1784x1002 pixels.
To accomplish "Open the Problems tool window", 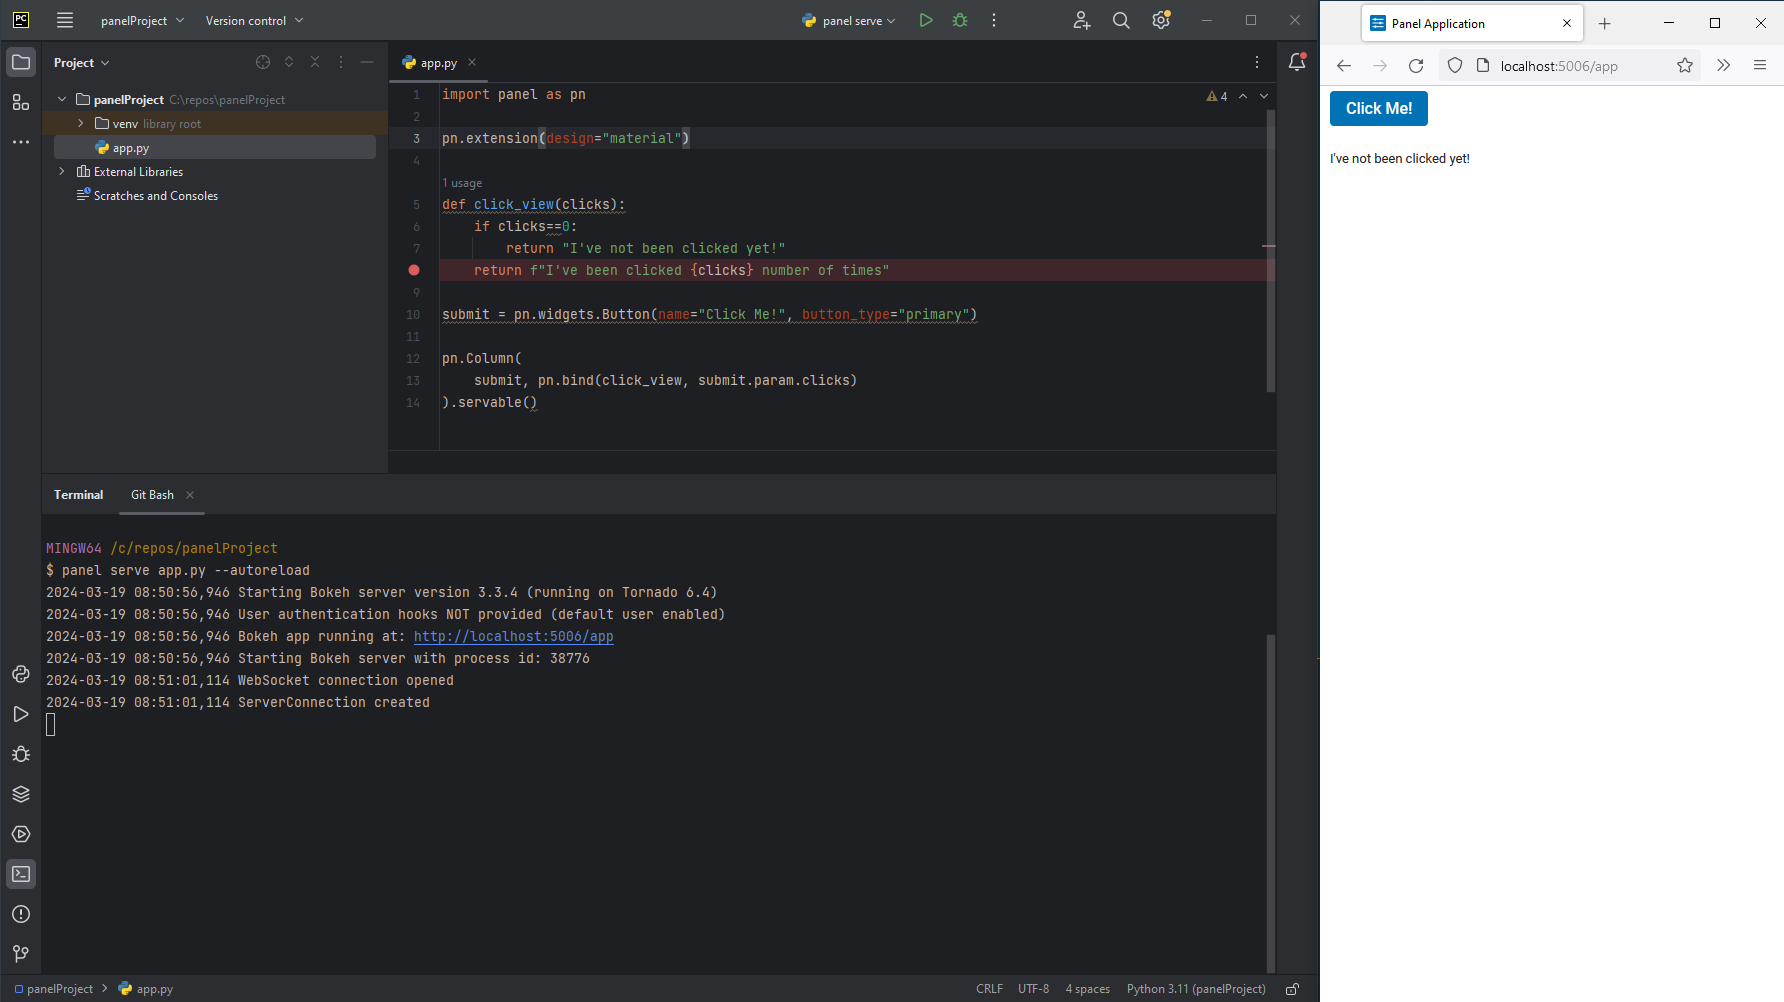I will 21,914.
